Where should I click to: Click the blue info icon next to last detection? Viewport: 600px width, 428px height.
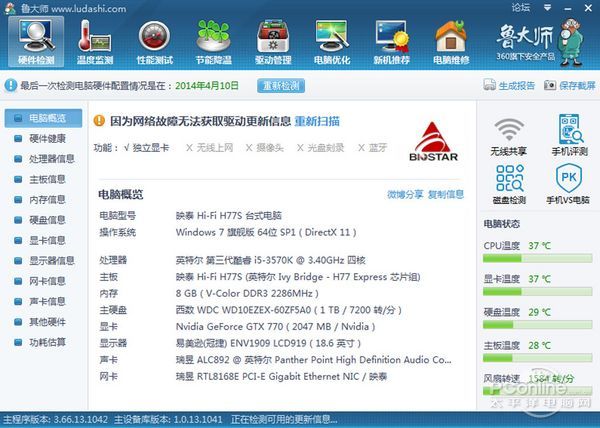click(x=11, y=85)
